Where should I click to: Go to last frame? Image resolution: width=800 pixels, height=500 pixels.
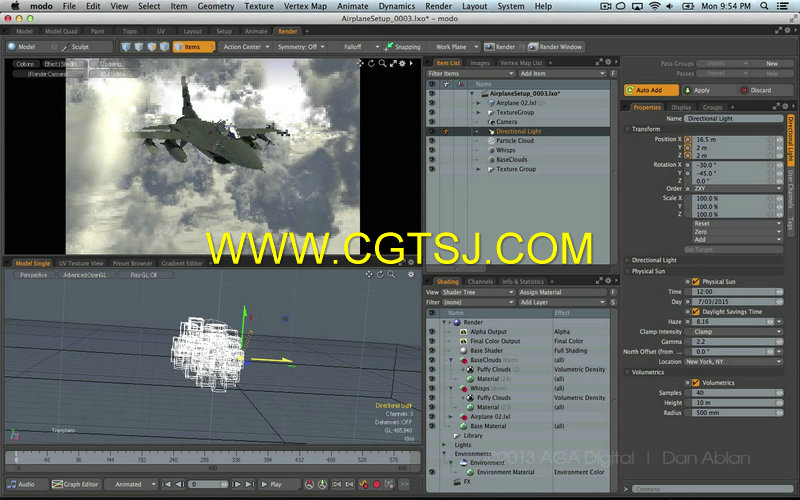point(249,484)
